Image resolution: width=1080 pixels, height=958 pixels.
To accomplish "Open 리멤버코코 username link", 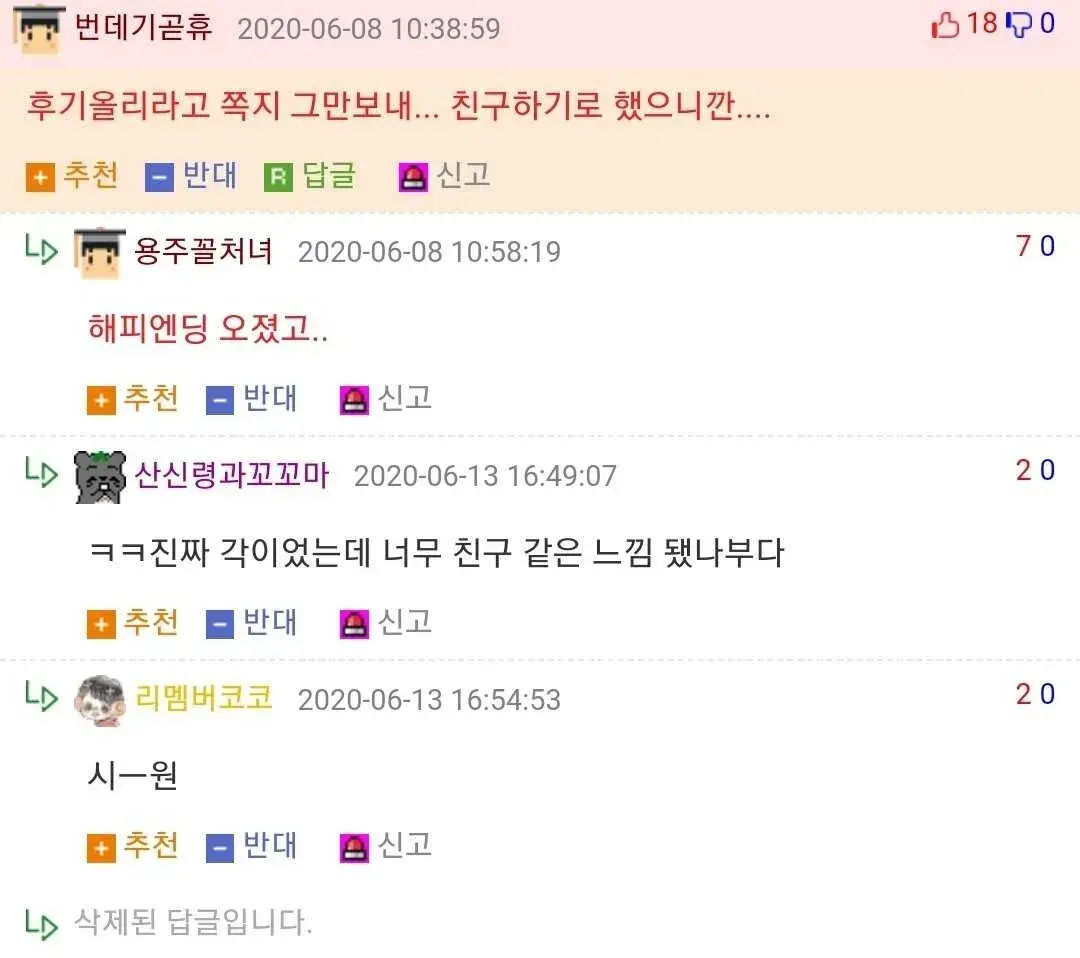I will pyautogui.click(x=203, y=698).
